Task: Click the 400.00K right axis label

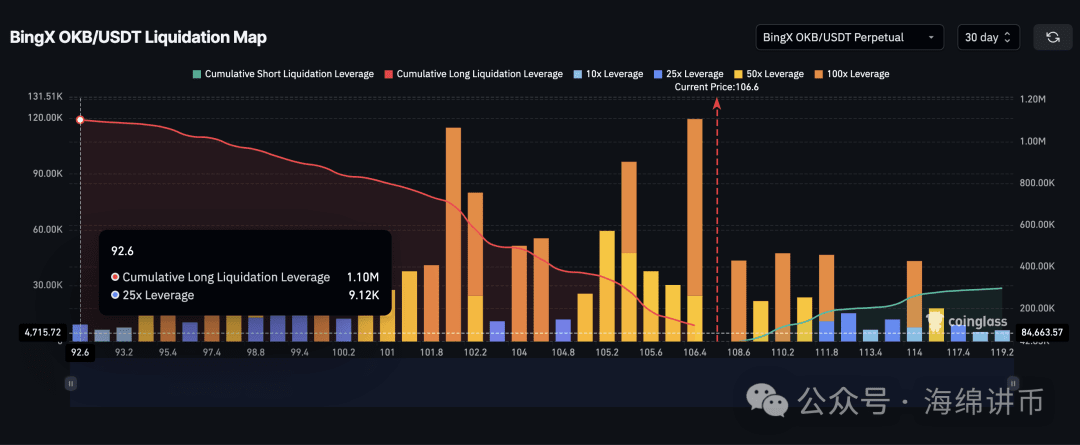Action: 1038,266
